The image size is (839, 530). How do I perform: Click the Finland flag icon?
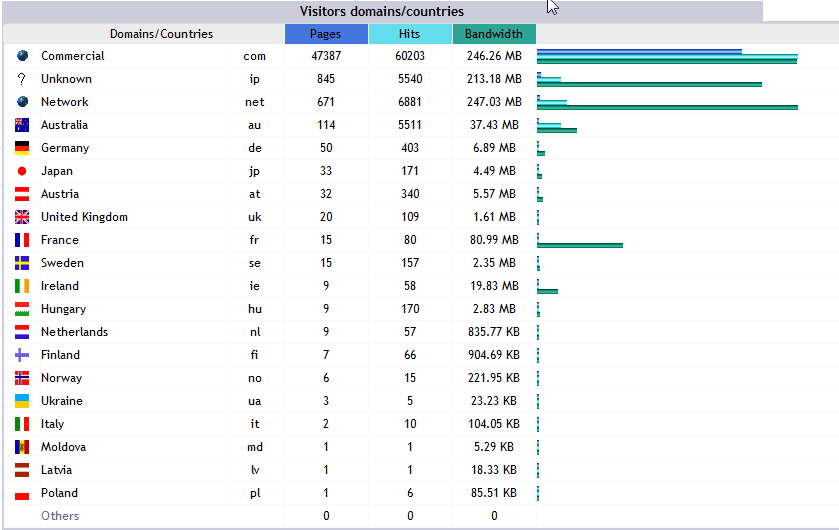(22, 355)
